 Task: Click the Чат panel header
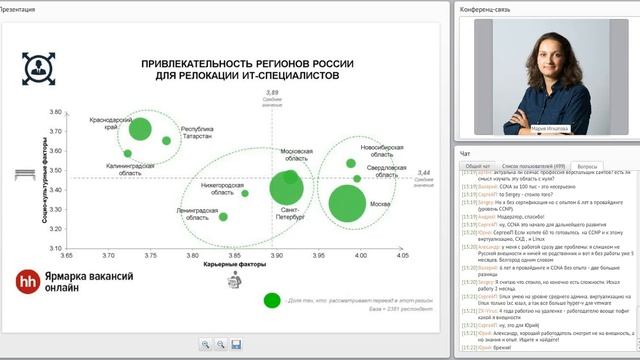coord(465,153)
